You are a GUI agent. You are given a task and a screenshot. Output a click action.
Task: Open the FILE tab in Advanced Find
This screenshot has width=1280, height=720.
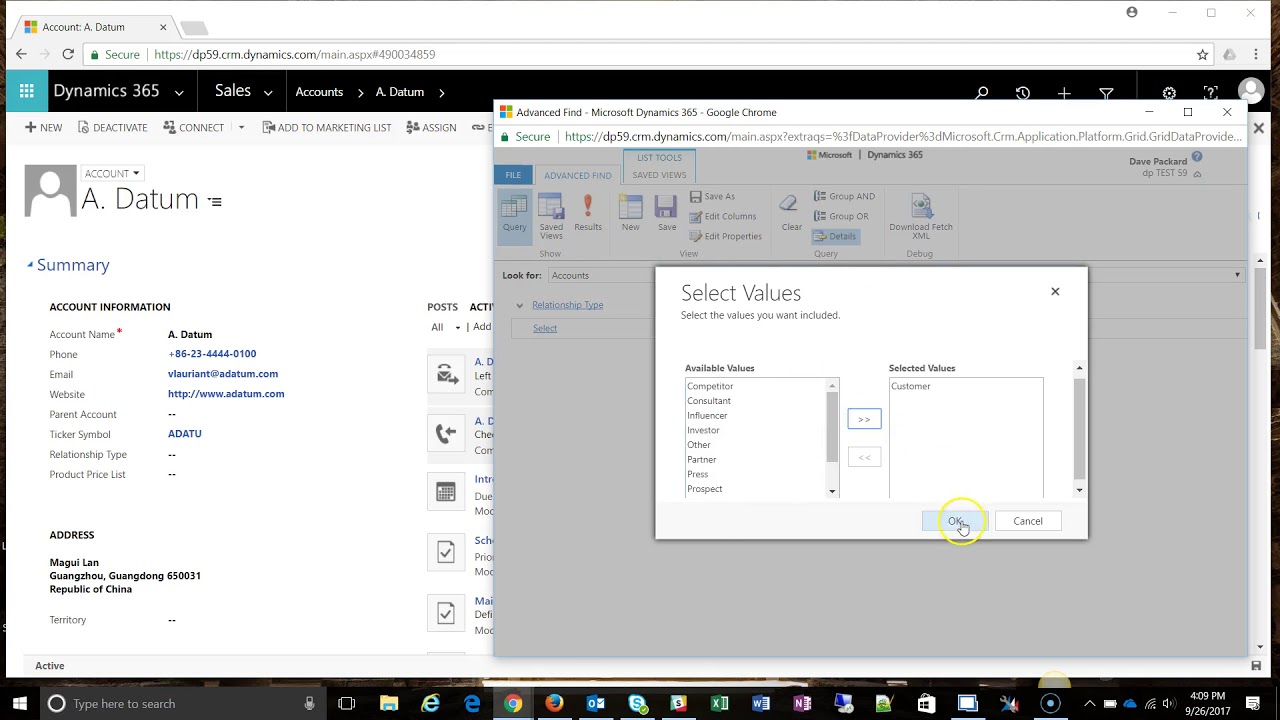[x=512, y=175]
